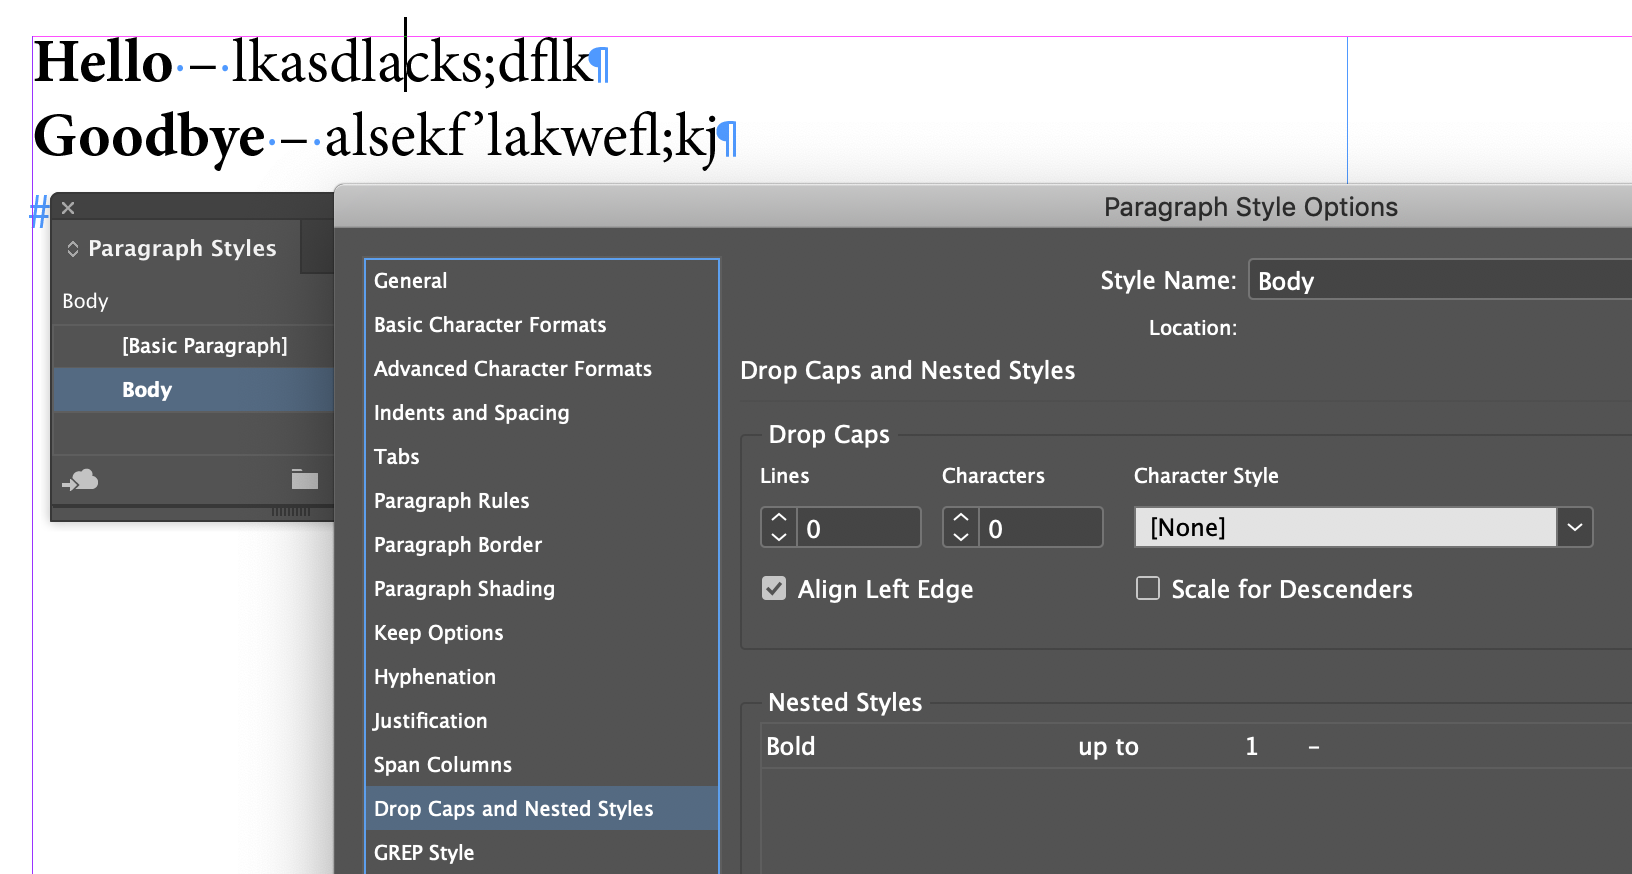The image size is (1632, 874).
Task: Decrease Drop Caps Lines with down arrow
Action: coord(779,537)
